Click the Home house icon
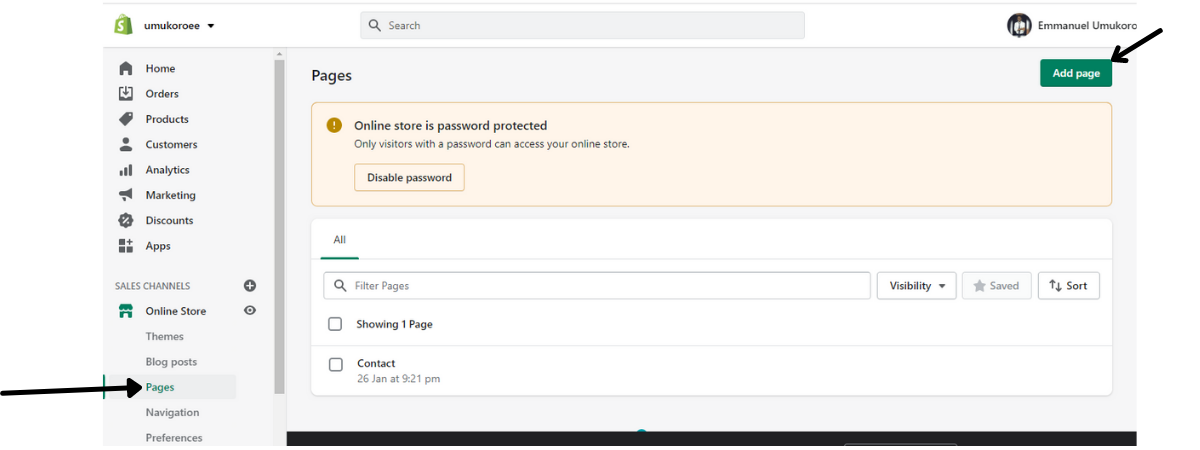The height and width of the screenshot is (450, 1200). coord(126,68)
